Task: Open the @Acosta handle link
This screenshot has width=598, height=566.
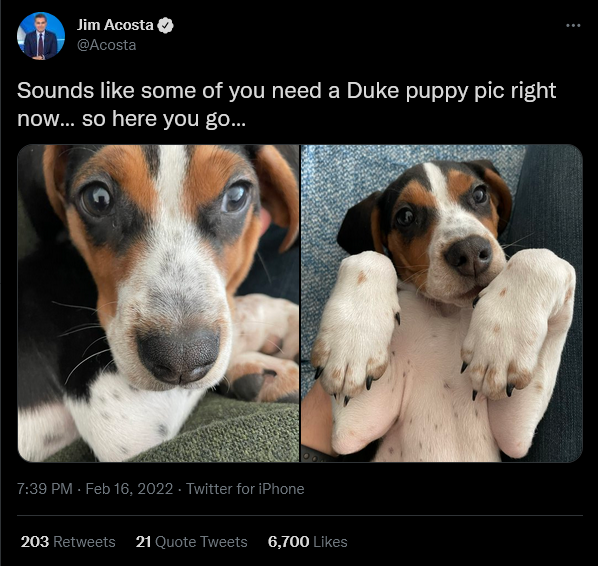Action: pyautogui.click(x=106, y=45)
